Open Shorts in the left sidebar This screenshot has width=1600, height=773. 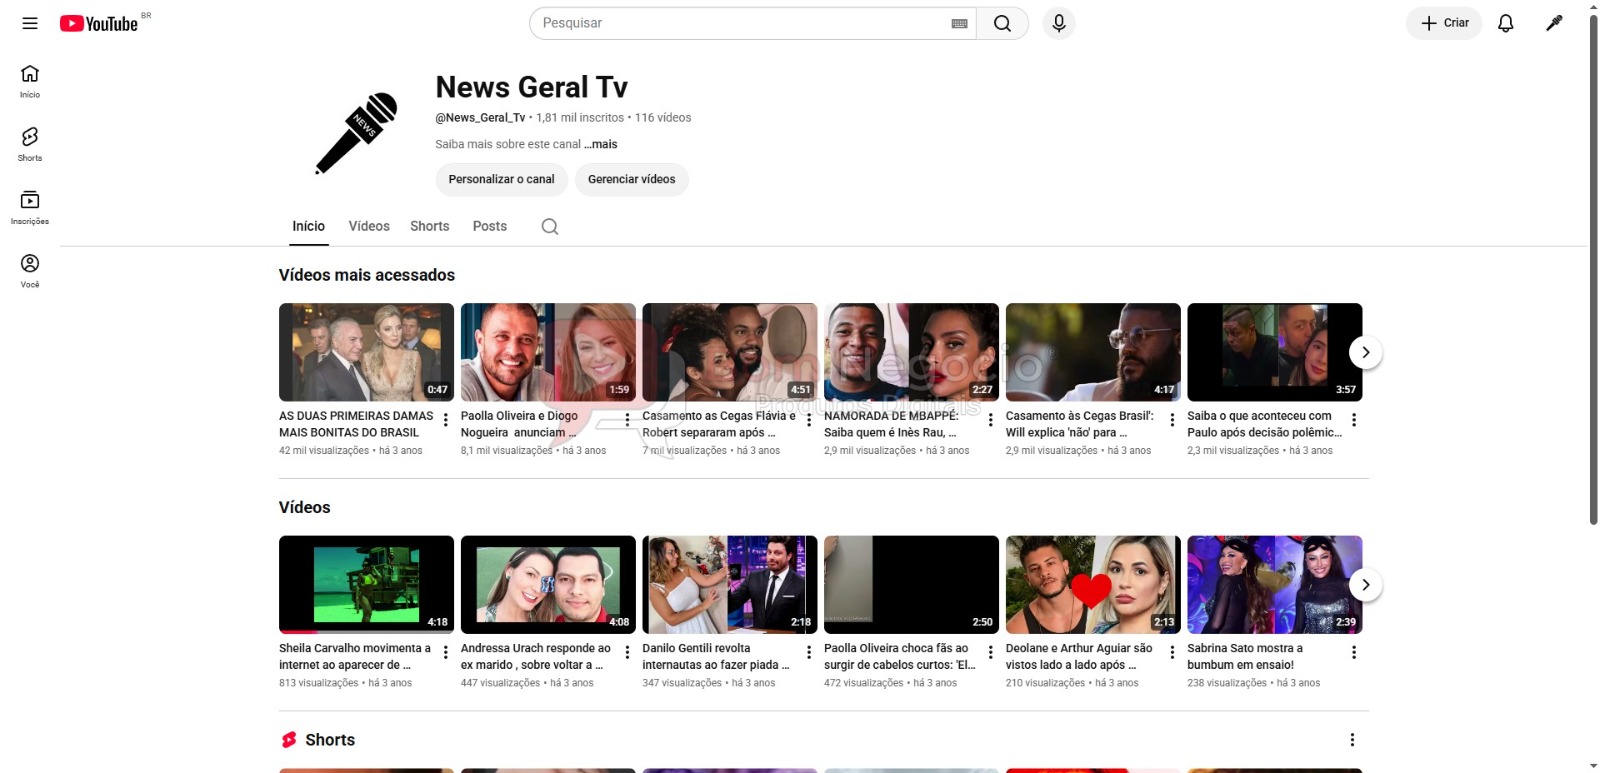[30, 144]
